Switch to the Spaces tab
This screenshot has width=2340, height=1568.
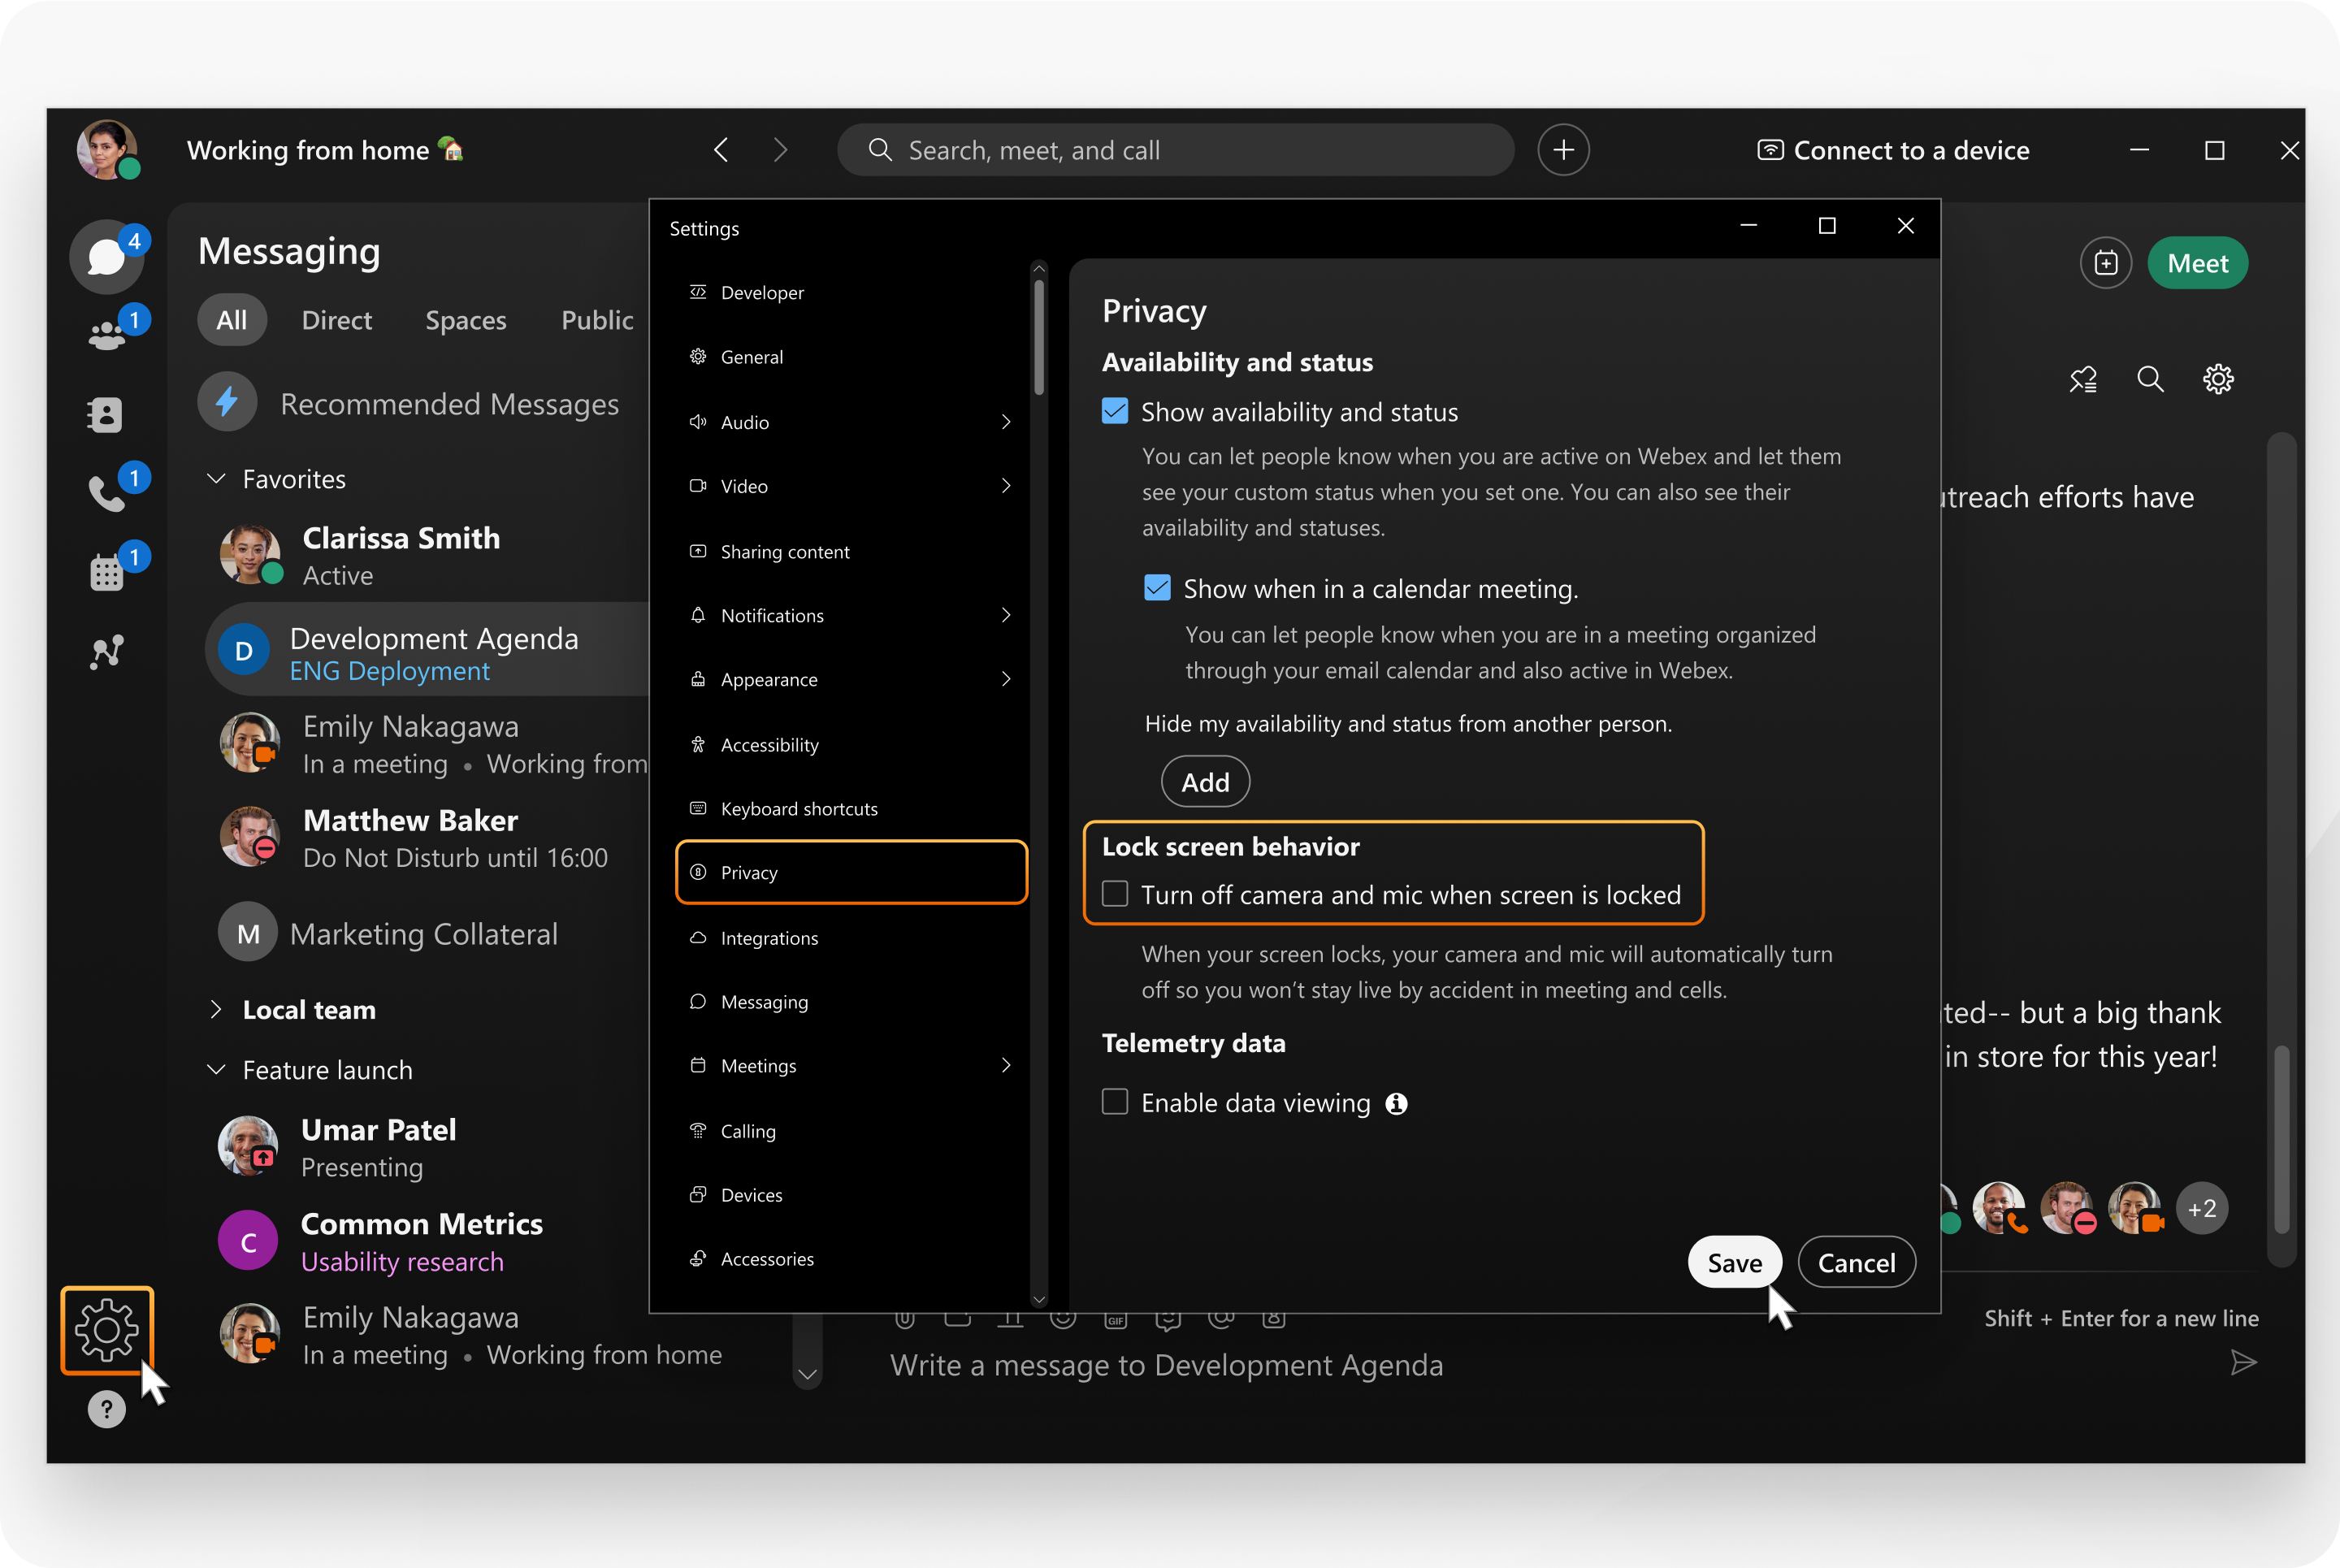tap(465, 320)
